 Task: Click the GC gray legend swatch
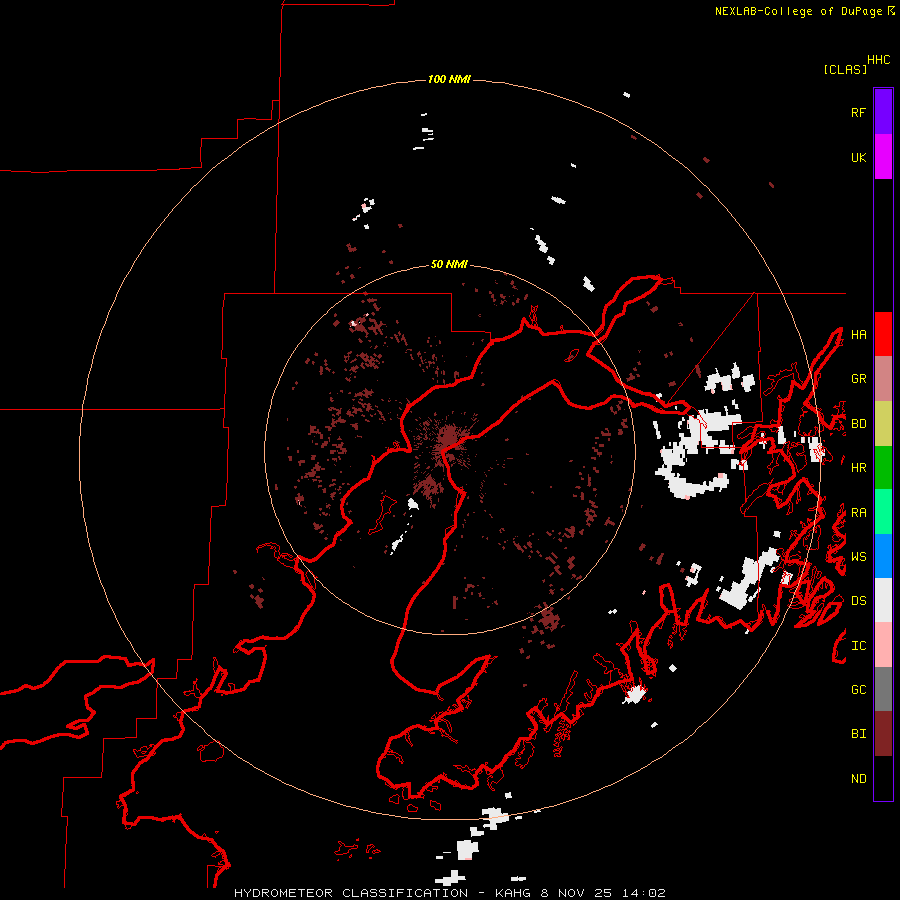coord(883,689)
